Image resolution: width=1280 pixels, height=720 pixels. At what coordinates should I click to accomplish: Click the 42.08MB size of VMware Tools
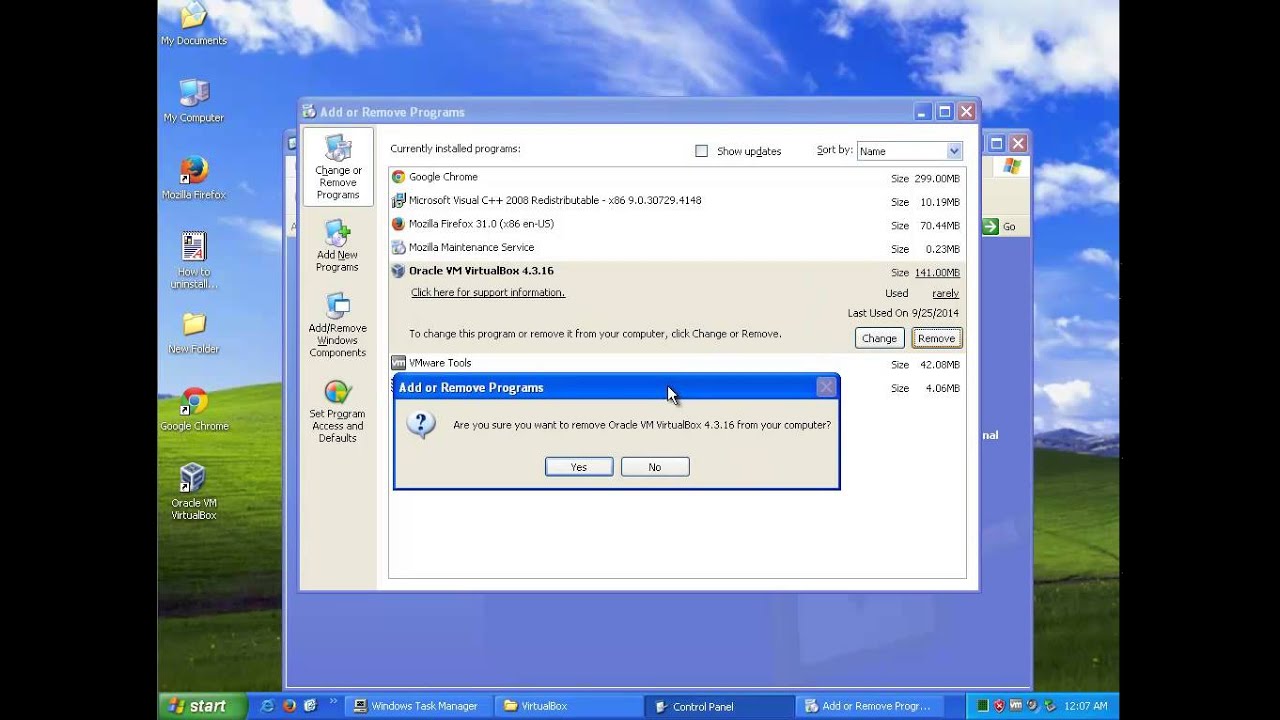coord(938,365)
